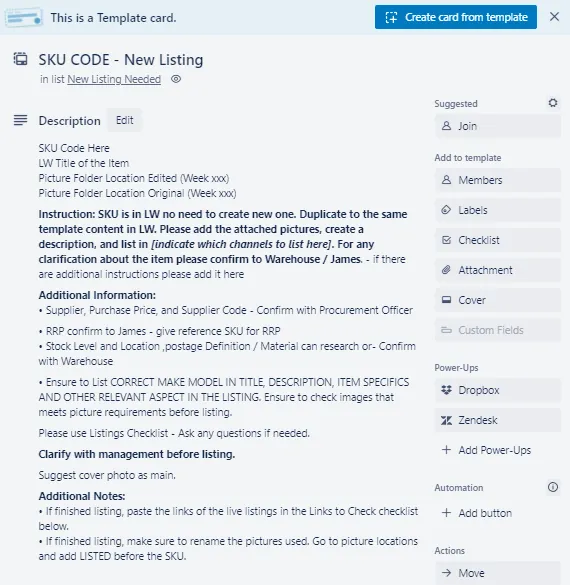
Task: Open Dropbox power-up
Action: (498, 390)
